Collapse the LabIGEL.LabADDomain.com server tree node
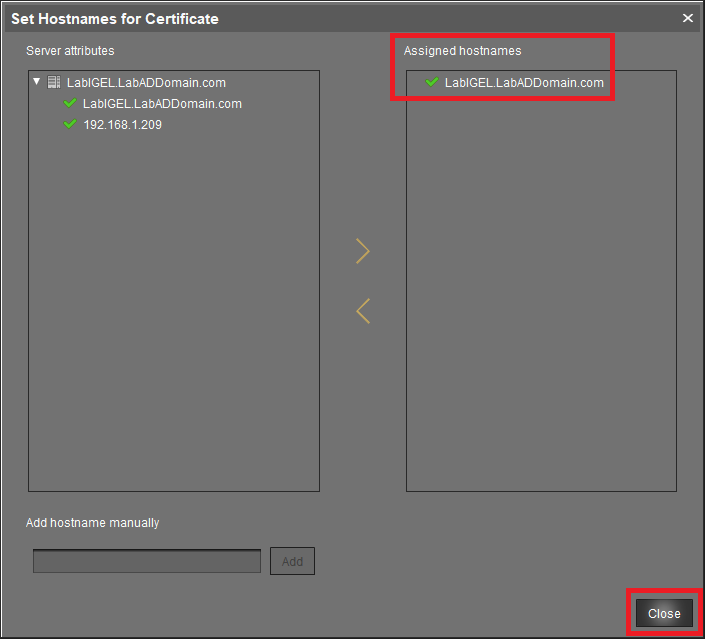This screenshot has height=639, width=705. click(37, 83)
